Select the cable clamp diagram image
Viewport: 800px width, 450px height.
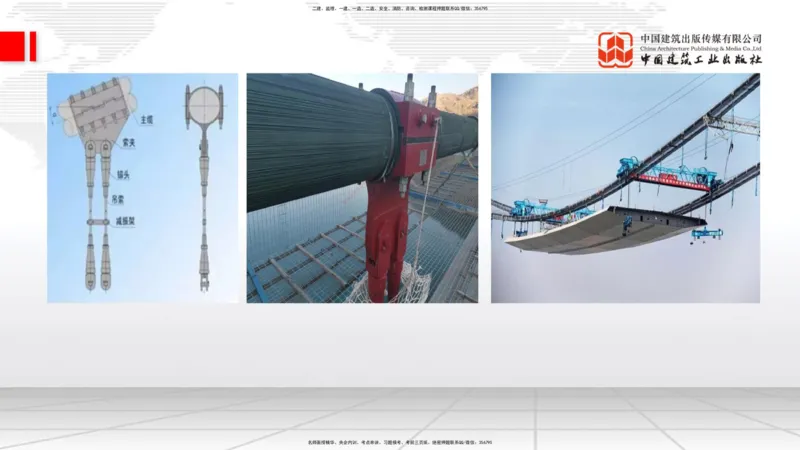point(143,188)
